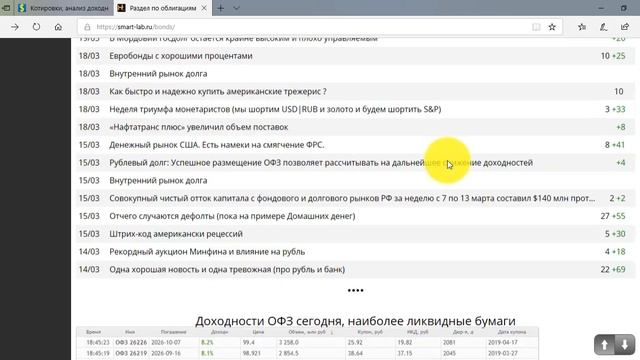This screenshot has height=360, width=640.
Task: Open Рекордный аукцион Минфина post
Action: [x=207, y=252]
